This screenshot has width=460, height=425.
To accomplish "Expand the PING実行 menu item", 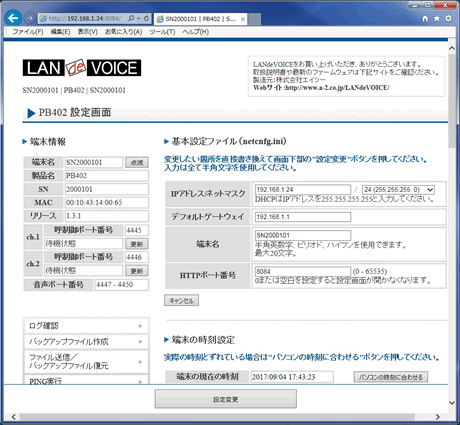I will [x=86, y=380].
